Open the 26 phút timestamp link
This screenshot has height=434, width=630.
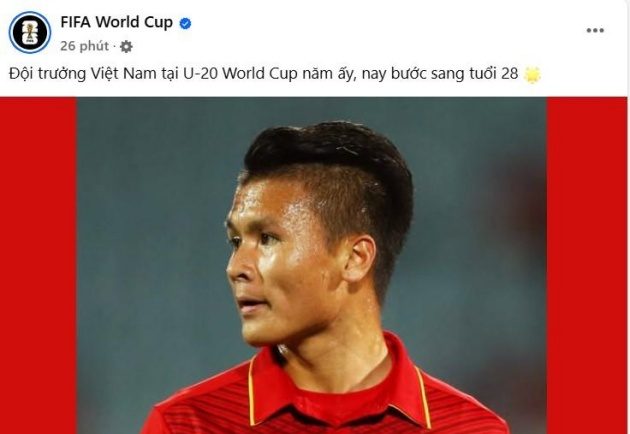point(84,46)
